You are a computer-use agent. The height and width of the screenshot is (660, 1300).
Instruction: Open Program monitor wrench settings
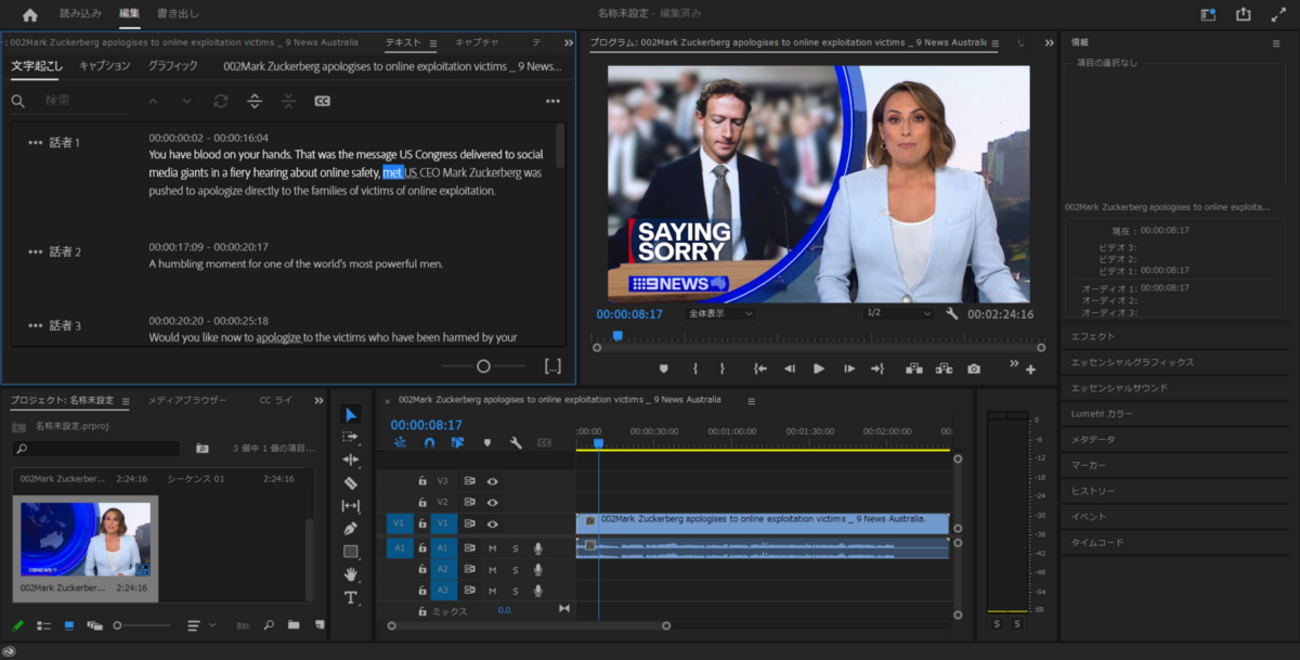(x=952, y=313)
